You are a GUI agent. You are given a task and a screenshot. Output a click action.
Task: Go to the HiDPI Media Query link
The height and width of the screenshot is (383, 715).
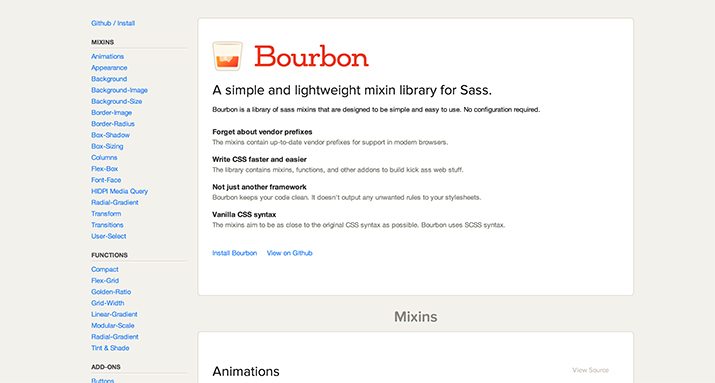click(x=119, y=192)
